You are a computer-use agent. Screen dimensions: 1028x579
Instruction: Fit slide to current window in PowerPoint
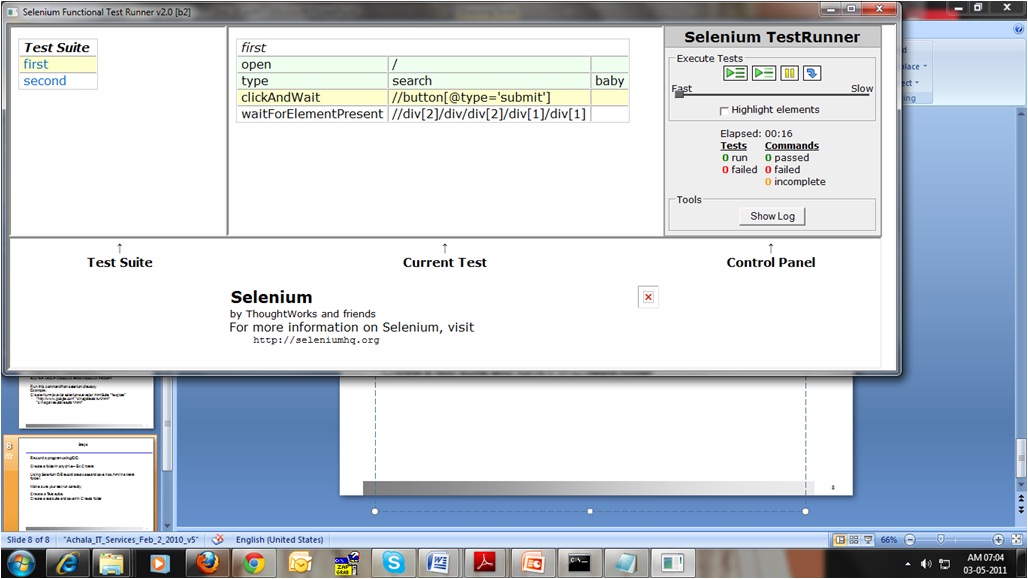pos(1017,540)
